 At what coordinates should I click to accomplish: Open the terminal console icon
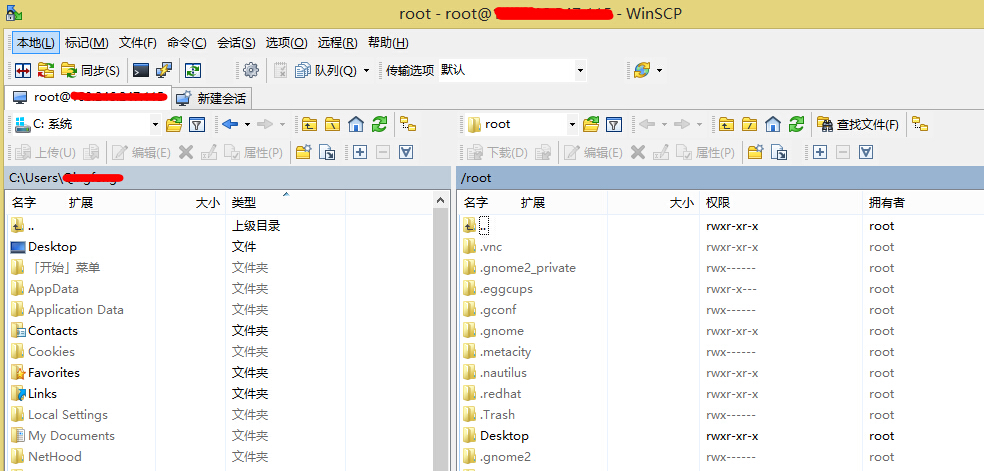click(141, 70)
